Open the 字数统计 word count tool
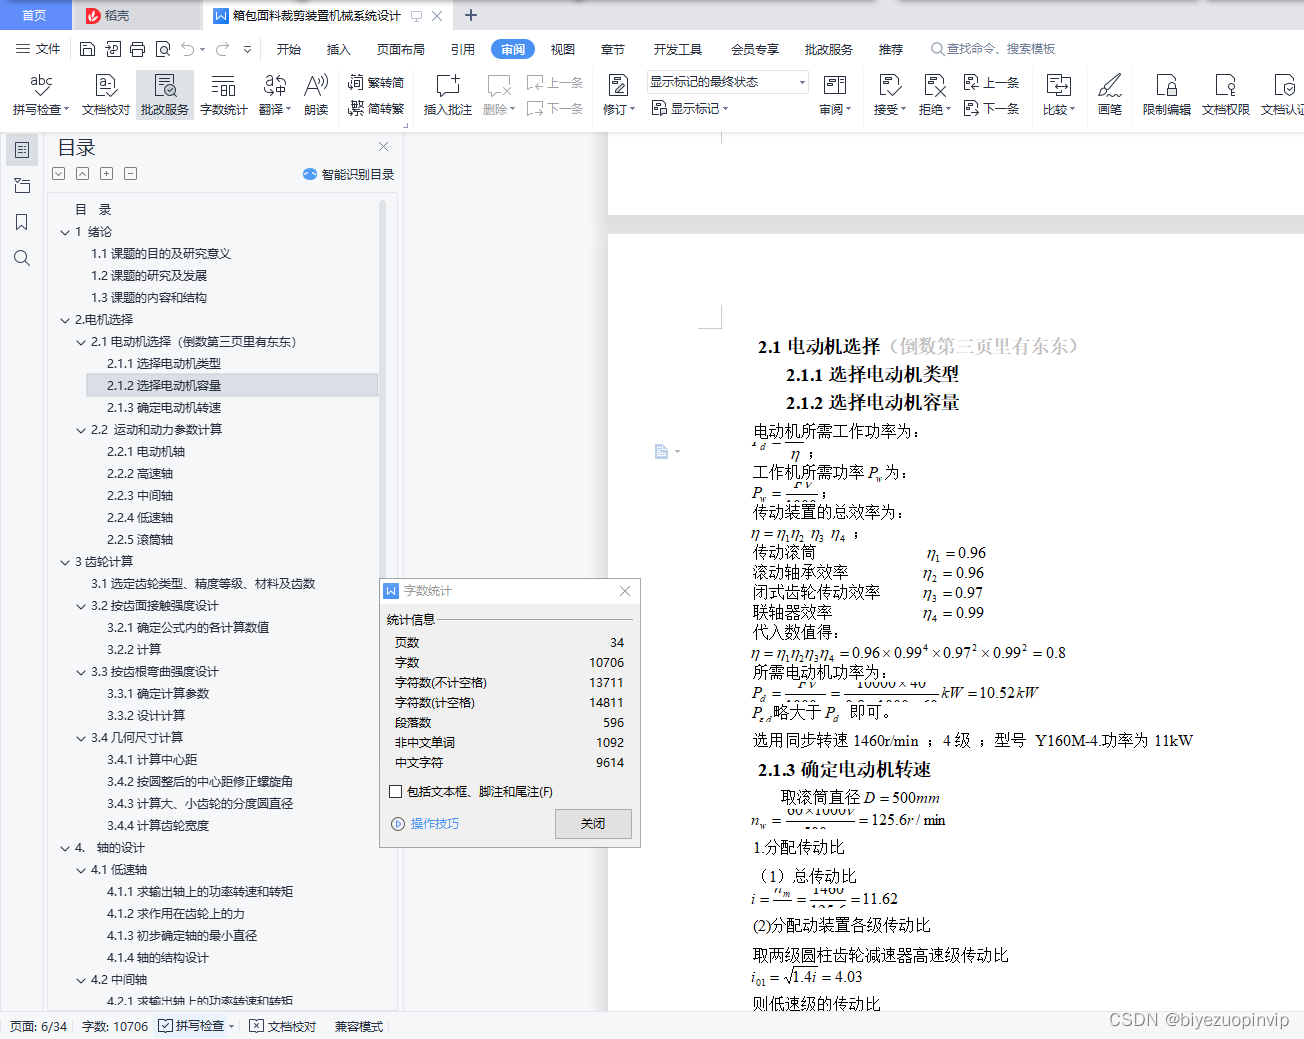This screenshot has width=1304, height=1039. click(x=224, y=95)
